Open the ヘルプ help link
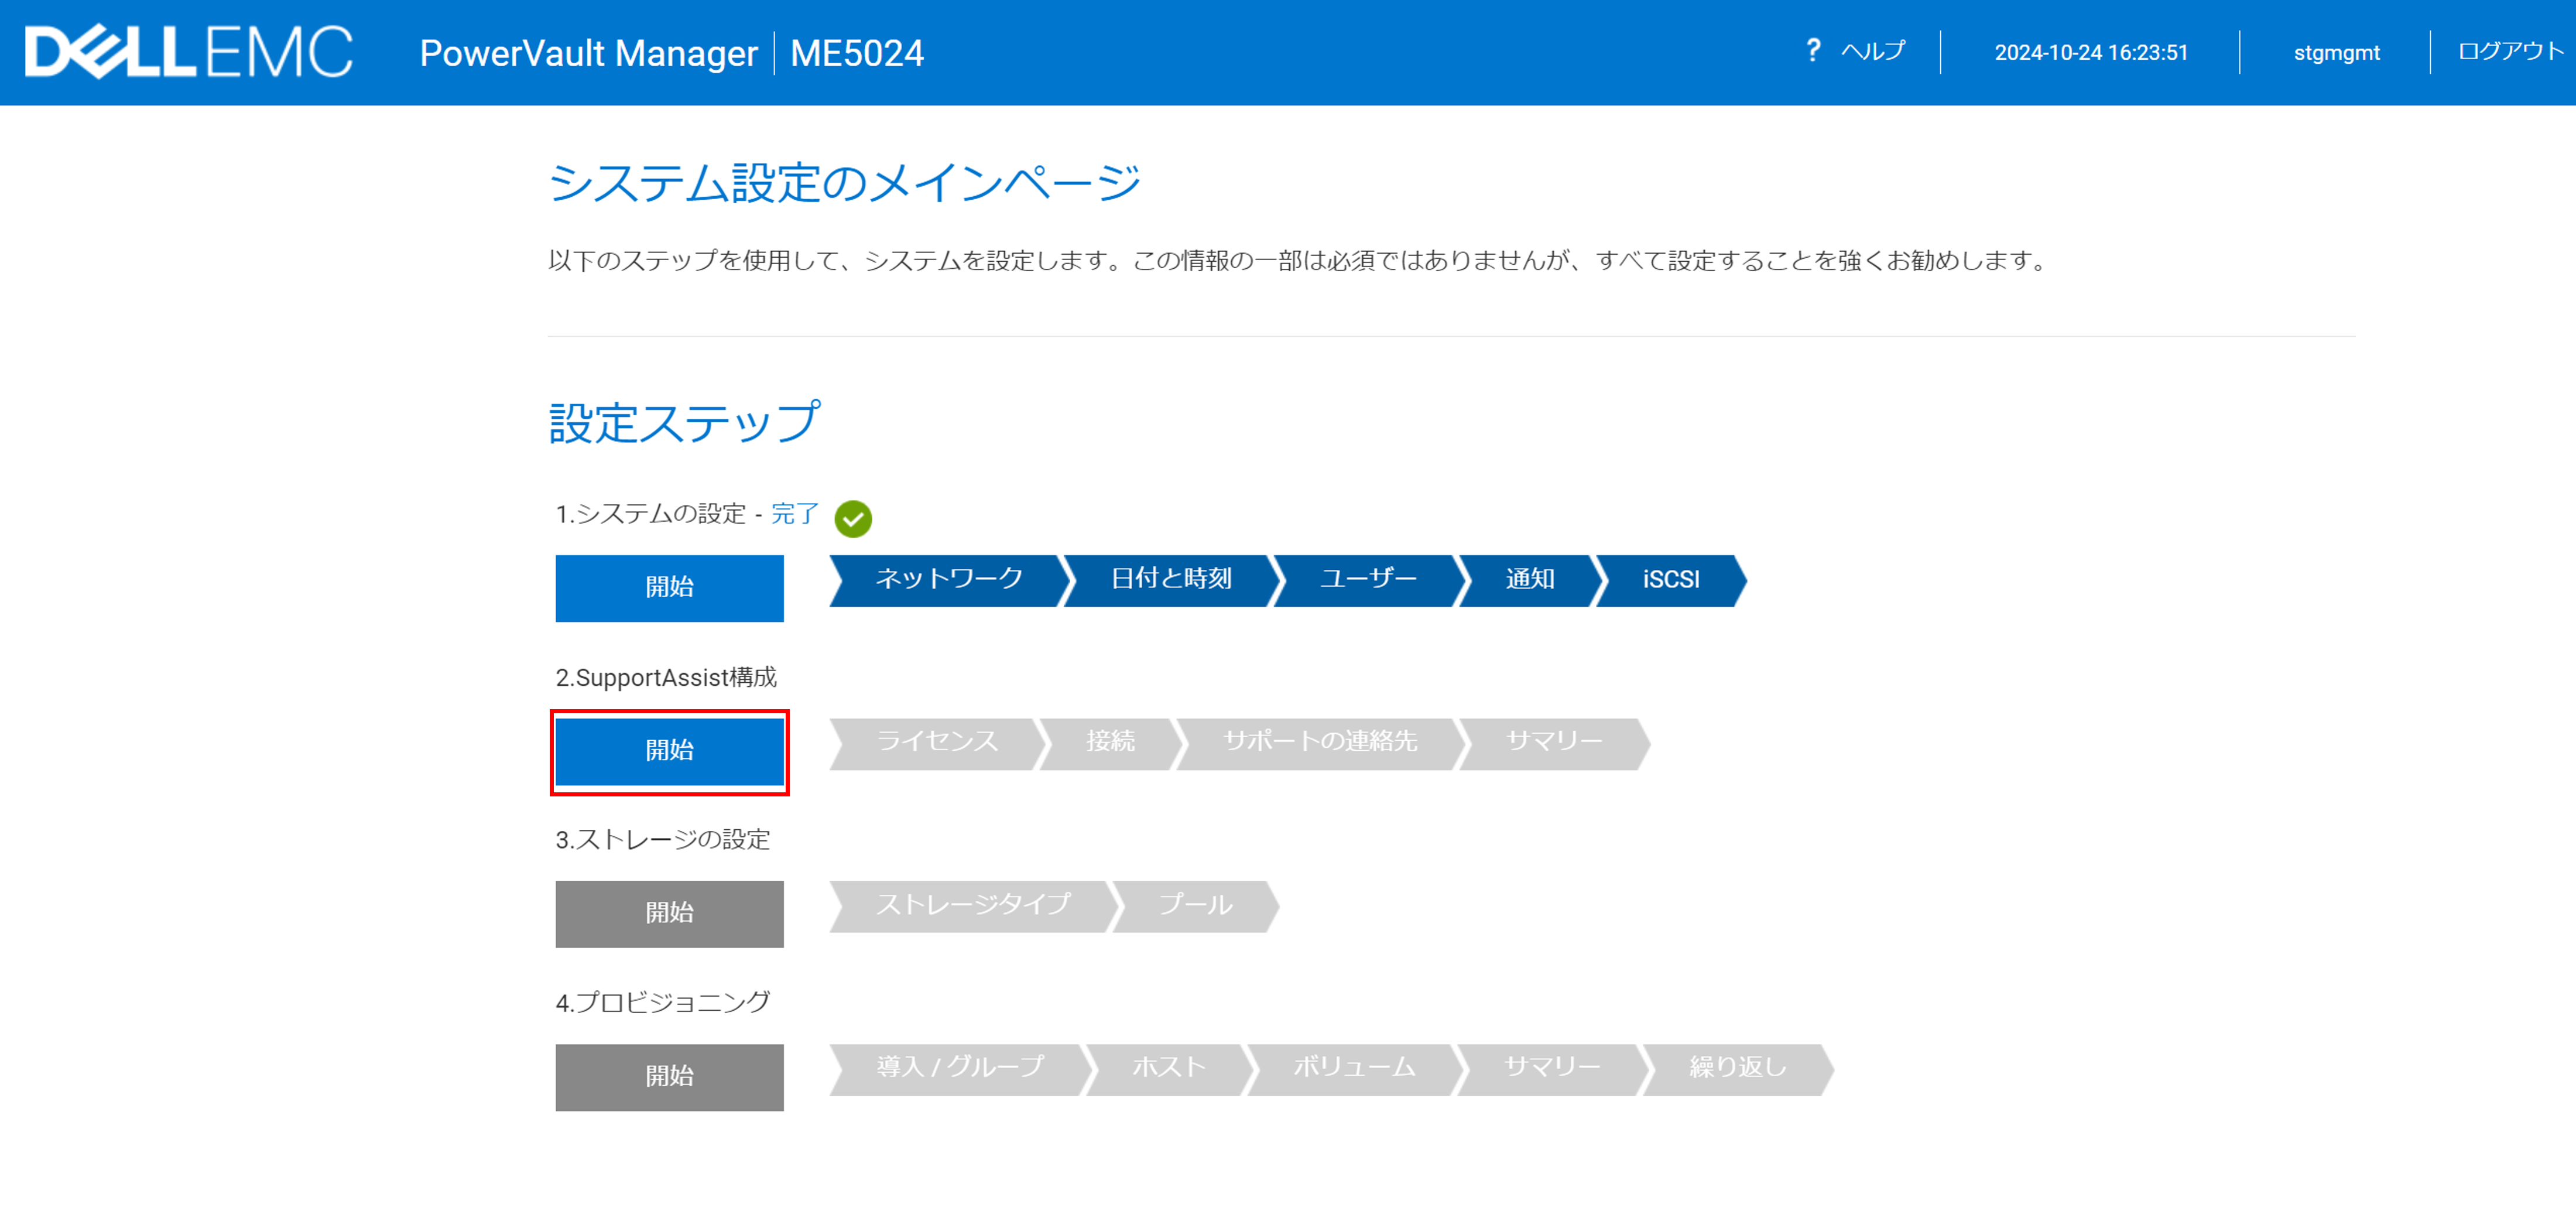This screenshot has height=1228, width=2576. 1873,51
